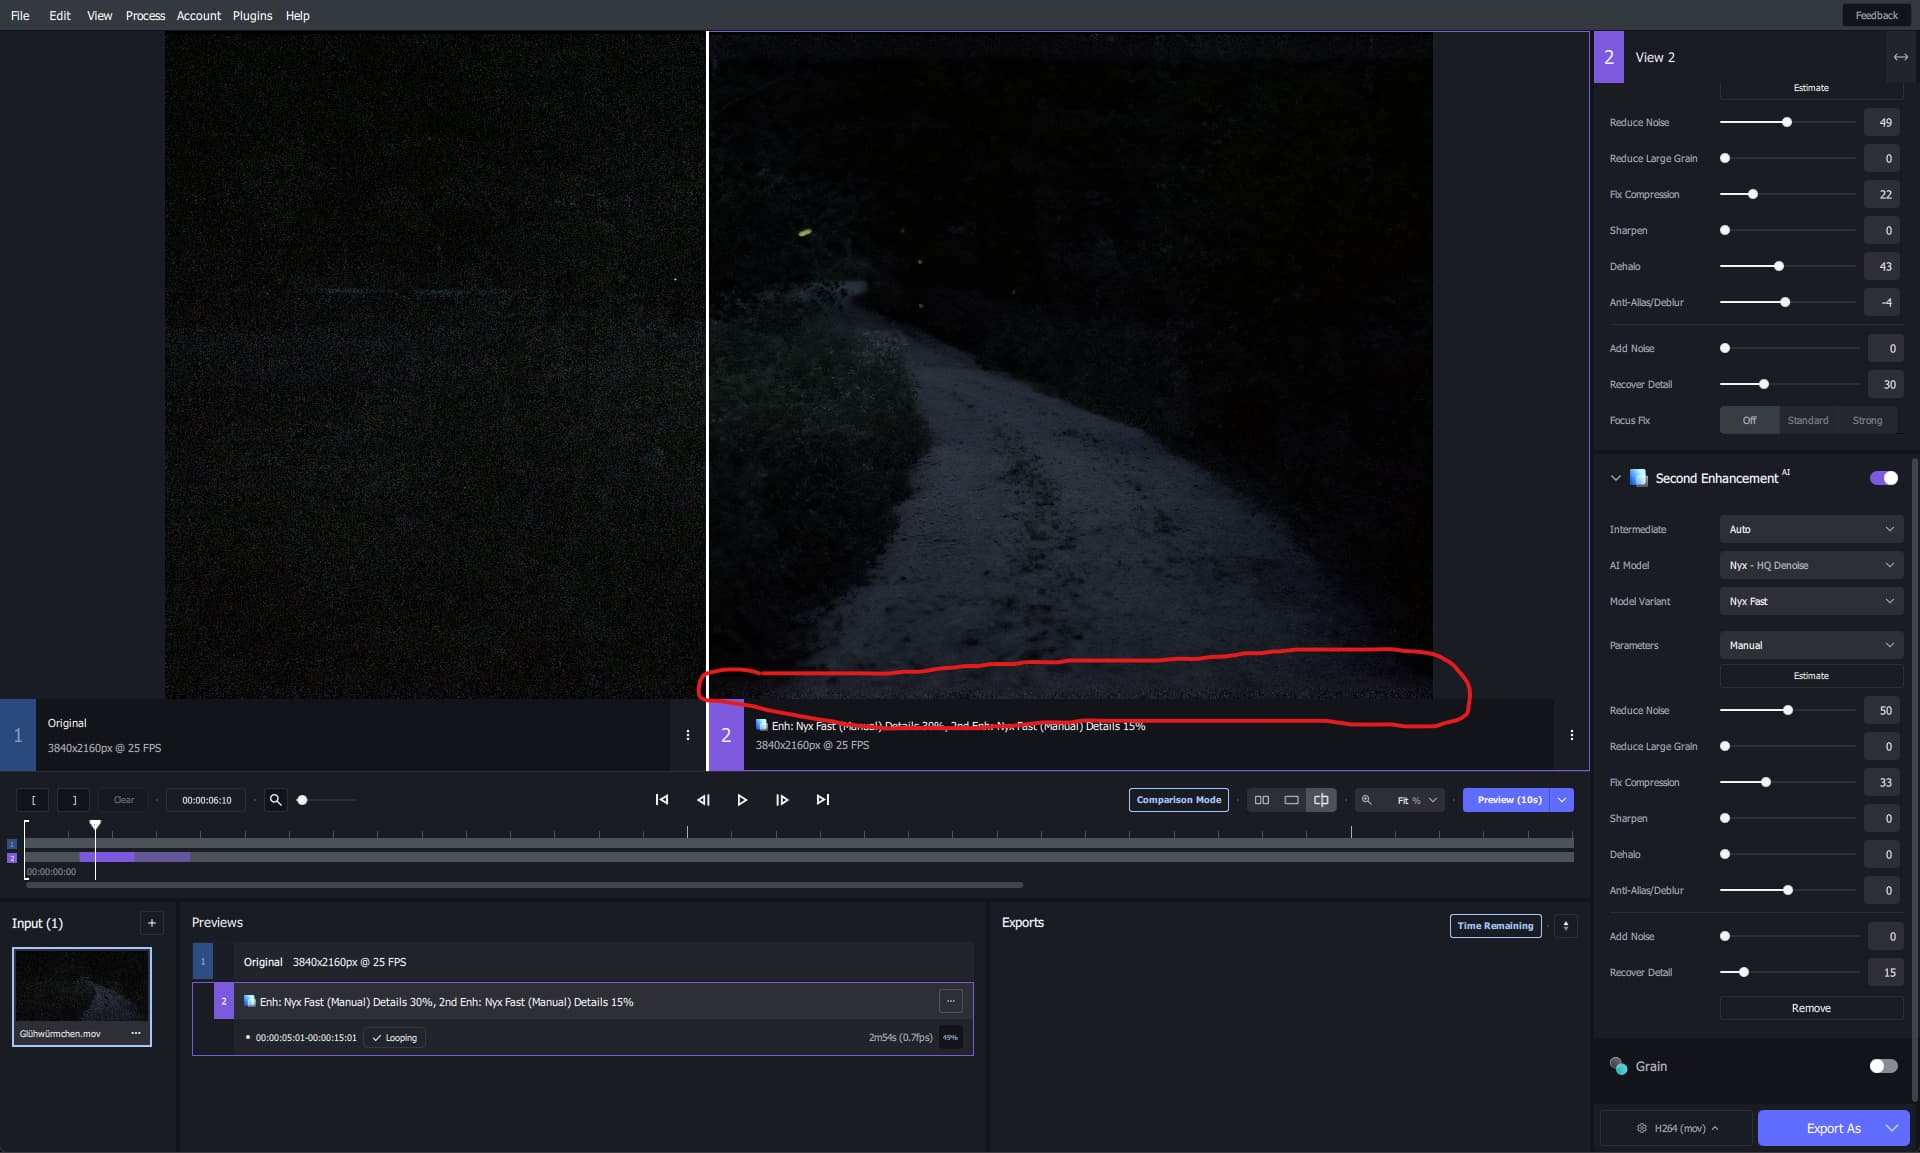This screenshot has height=1153, width=1920.
Task: Open the Process menu
Action: tap(145, 15)
